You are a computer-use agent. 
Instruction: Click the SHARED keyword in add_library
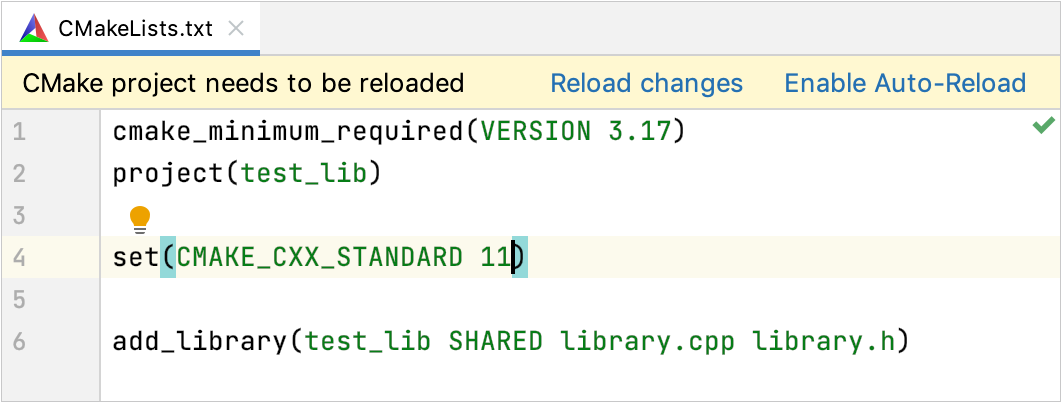pos(495,342)
